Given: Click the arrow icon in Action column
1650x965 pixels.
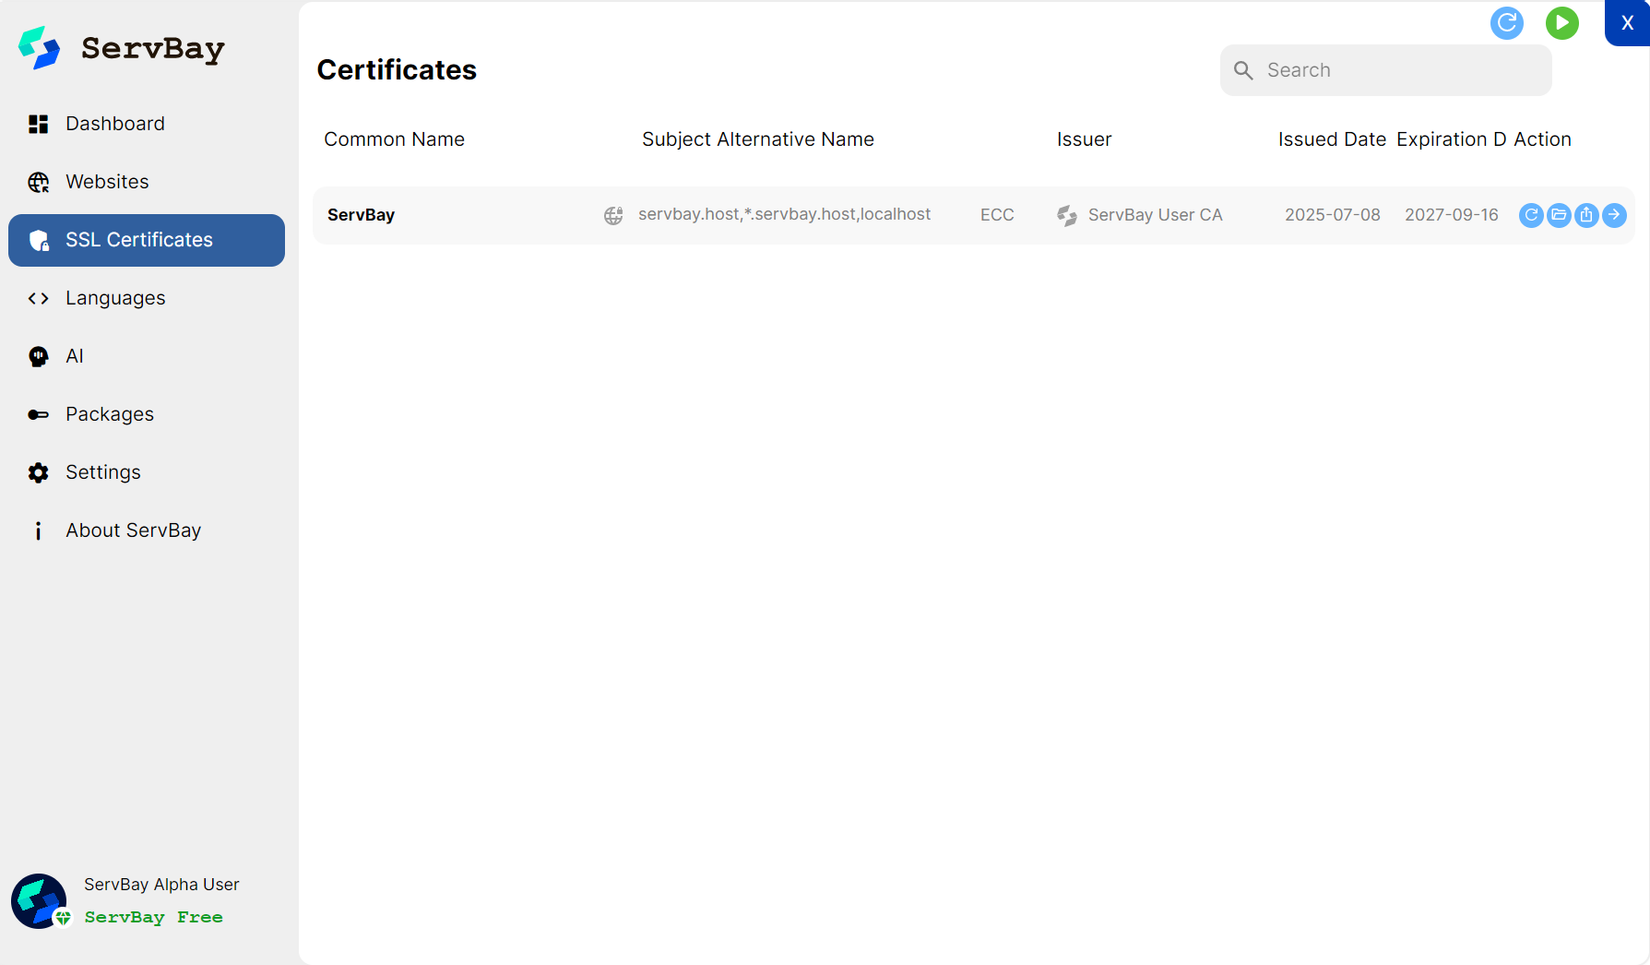Looking at the screenshot, I should click(1614, 215).
